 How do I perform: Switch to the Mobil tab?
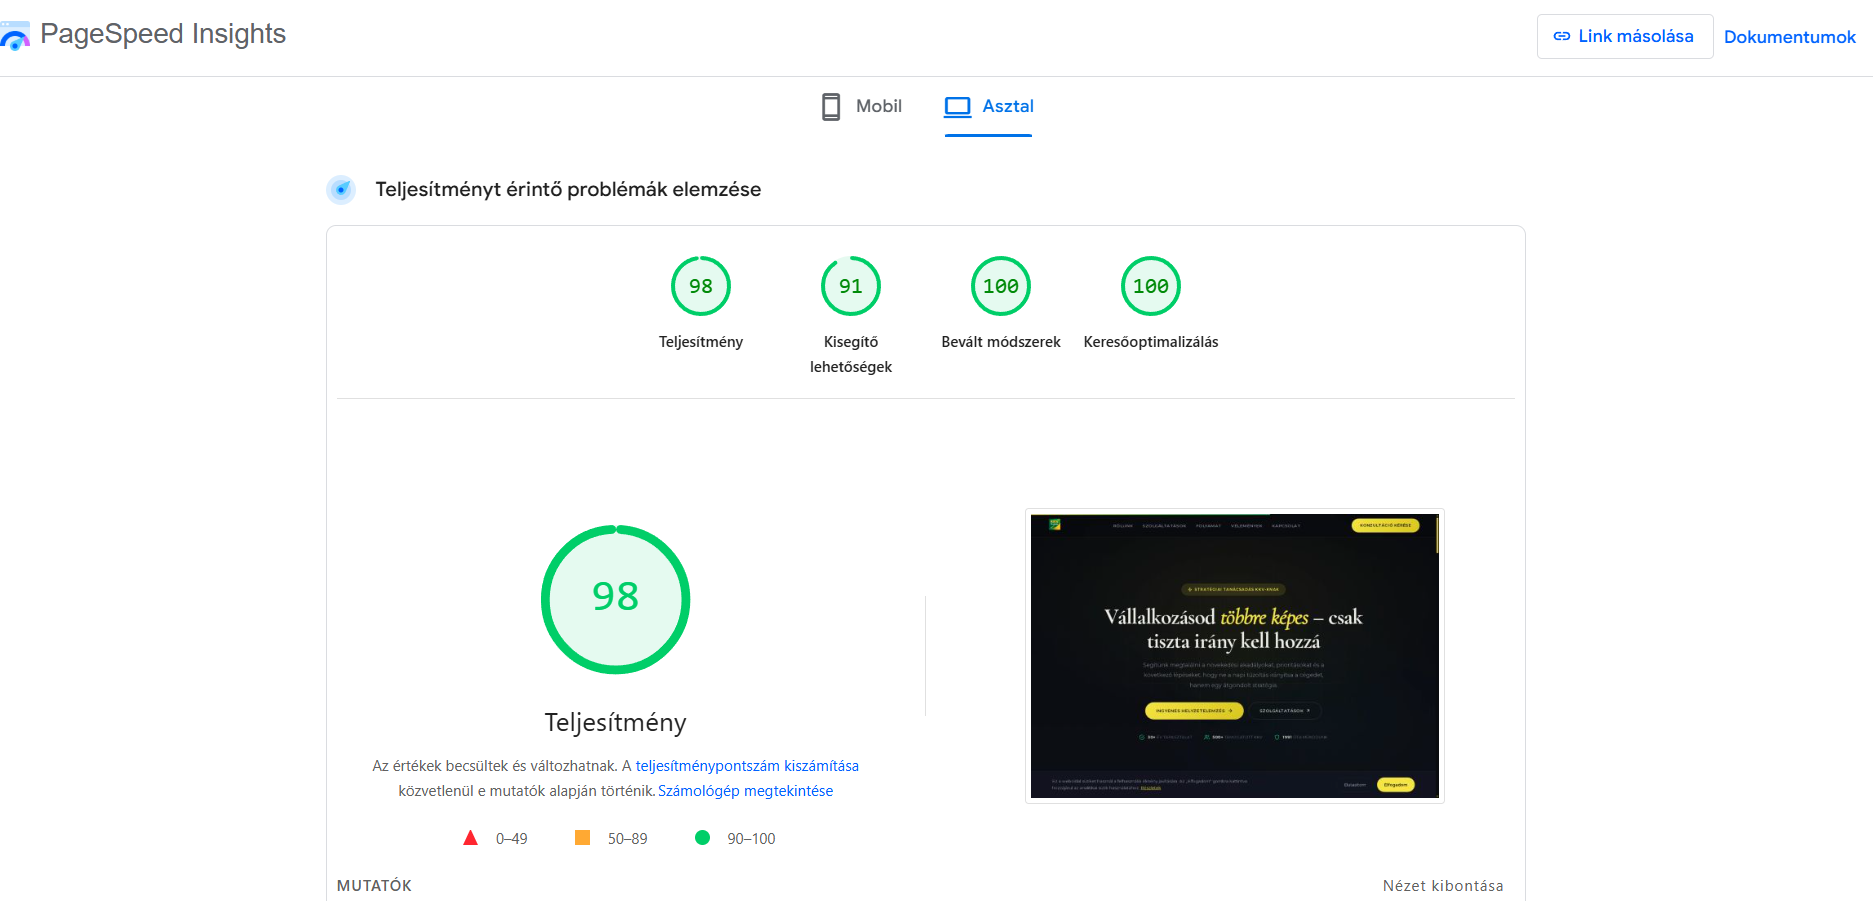pyautogui.click(x=861, y=106)
